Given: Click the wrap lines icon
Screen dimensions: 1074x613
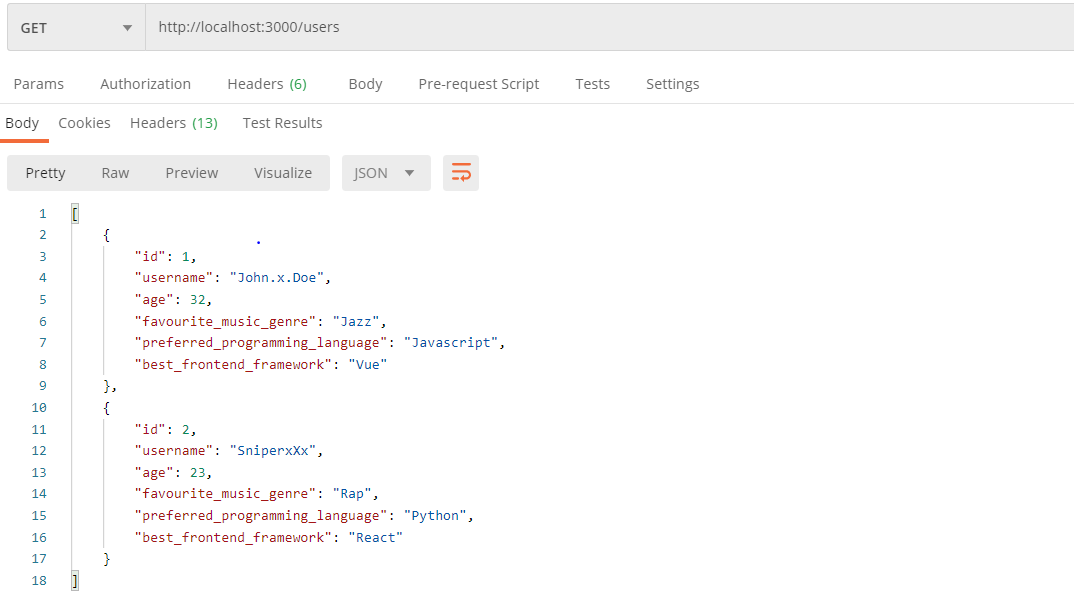Looking at the screenshot, I should (x=460, y=172).
